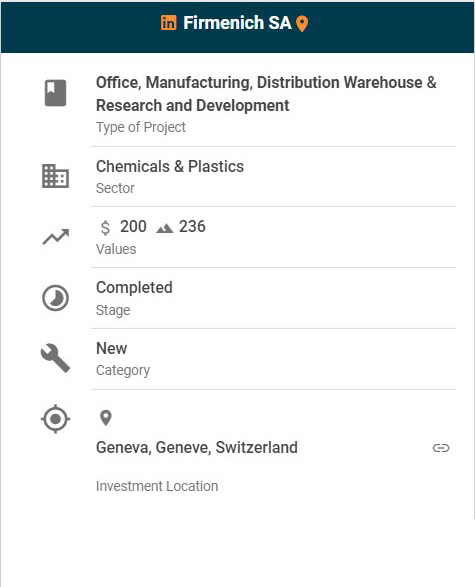Click the Completed stage value

coord(134,288)
